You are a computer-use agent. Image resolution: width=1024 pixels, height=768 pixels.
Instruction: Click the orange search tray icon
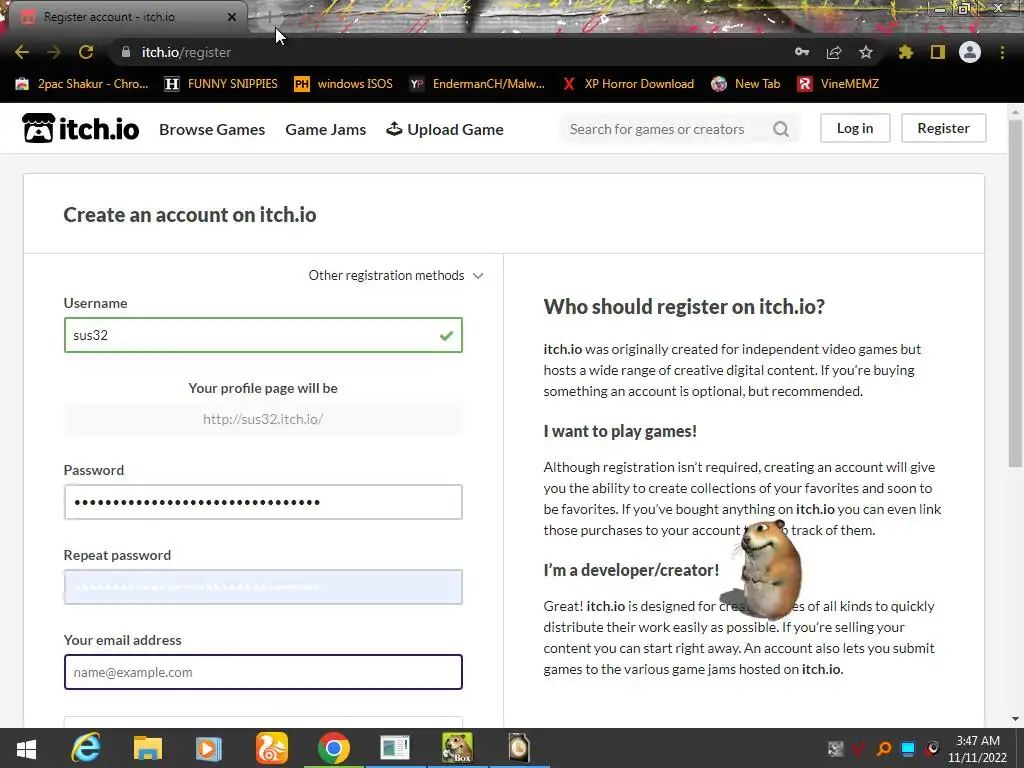884,748
